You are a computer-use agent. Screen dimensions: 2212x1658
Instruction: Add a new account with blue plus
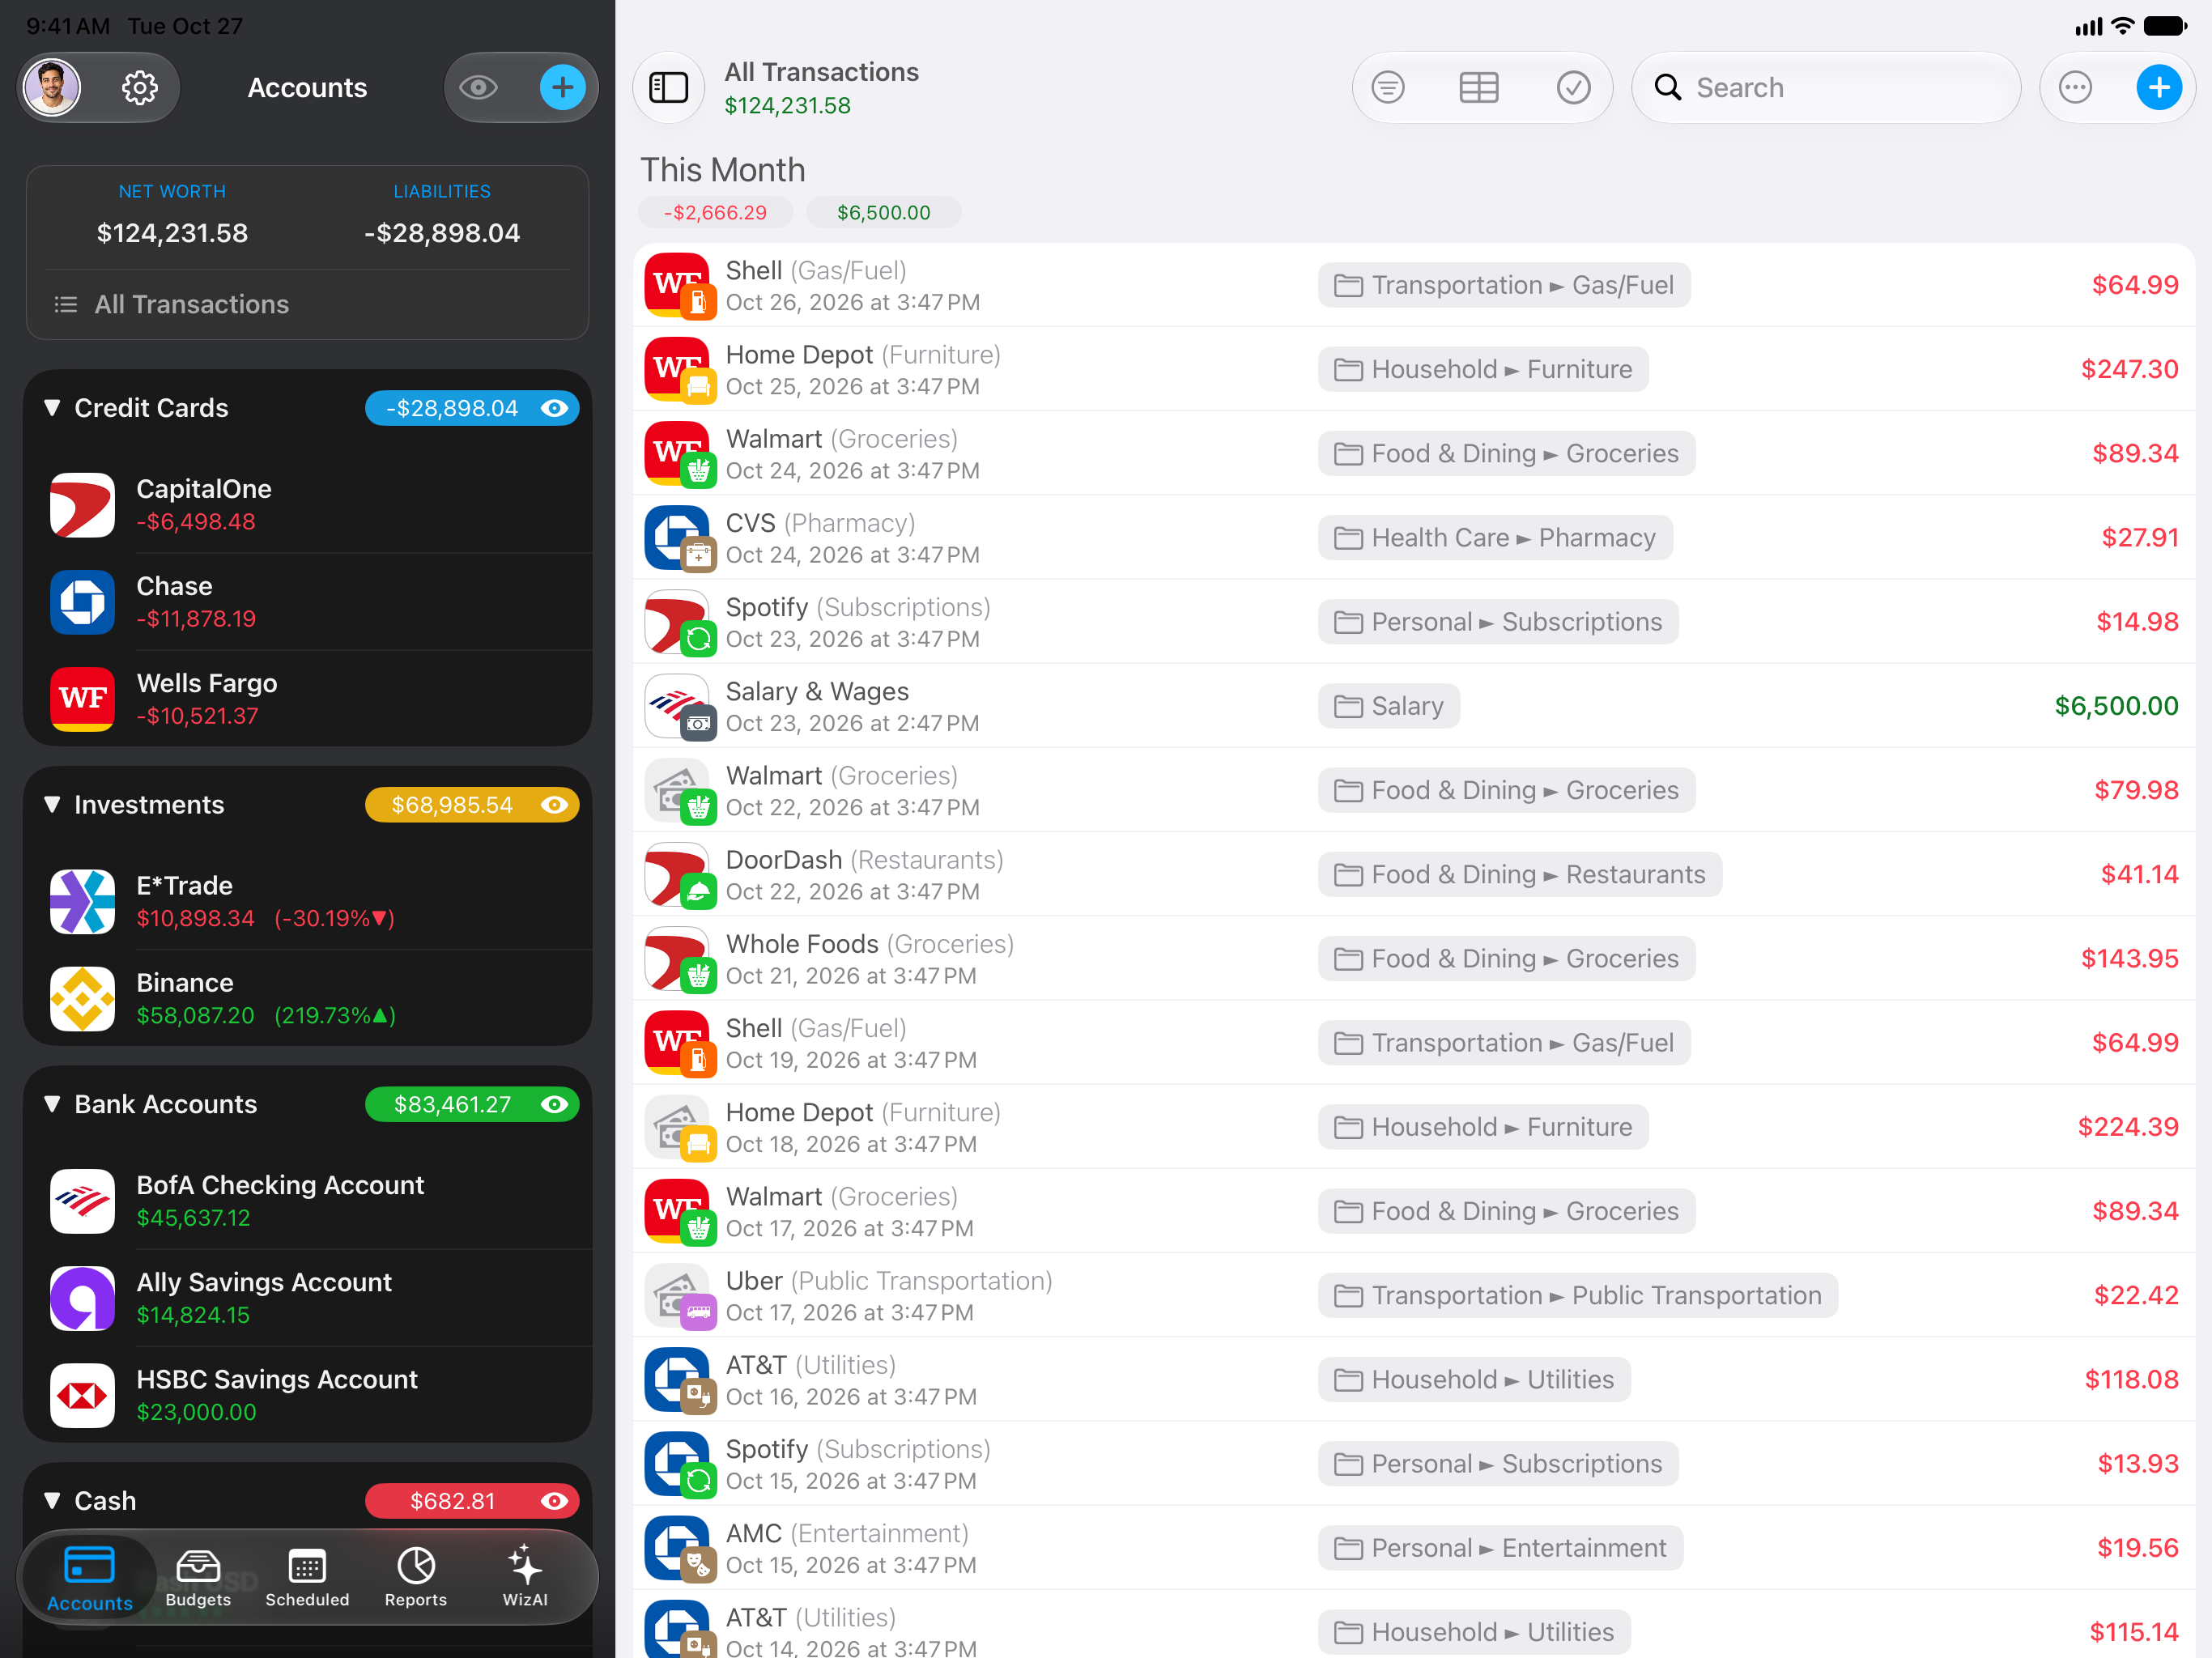tap(562, 88)
